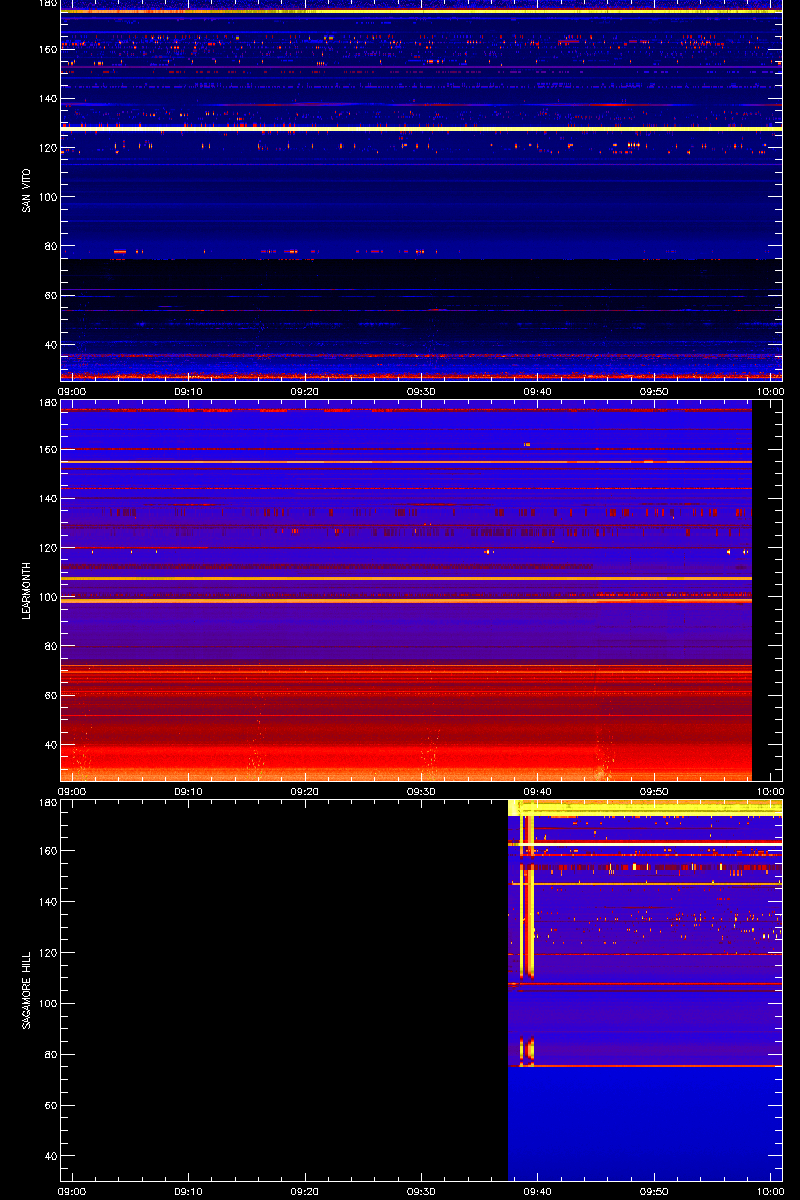Click the SAN VITO station axis label
Image resolution: width=800 pixels, height=1200 pixels.
coord(28,191)
